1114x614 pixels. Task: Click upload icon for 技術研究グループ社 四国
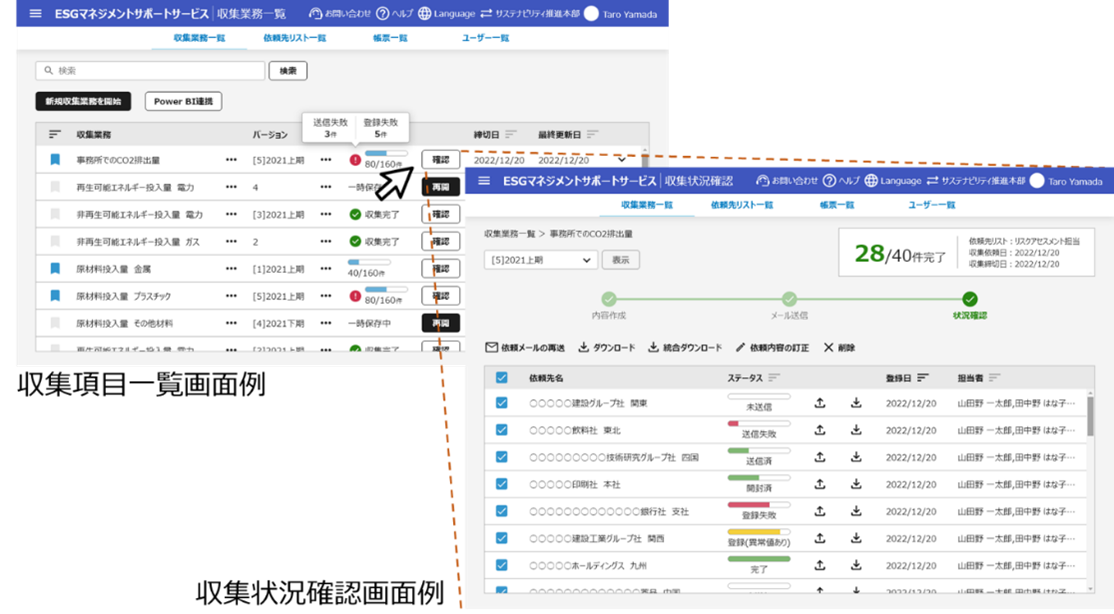(x=820, y=457)
